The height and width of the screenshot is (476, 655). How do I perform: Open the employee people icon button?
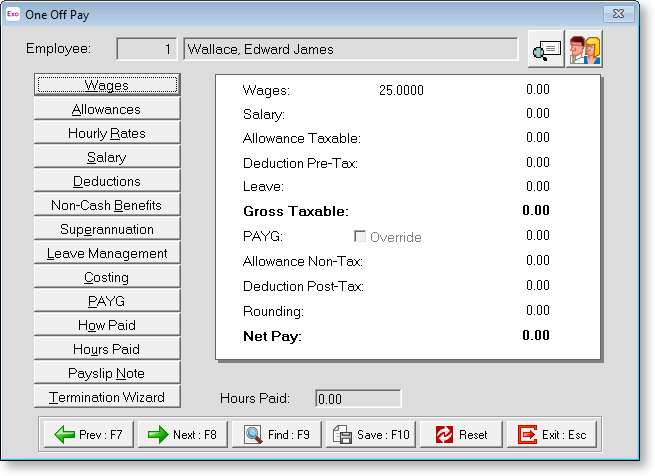pos(584,50)
